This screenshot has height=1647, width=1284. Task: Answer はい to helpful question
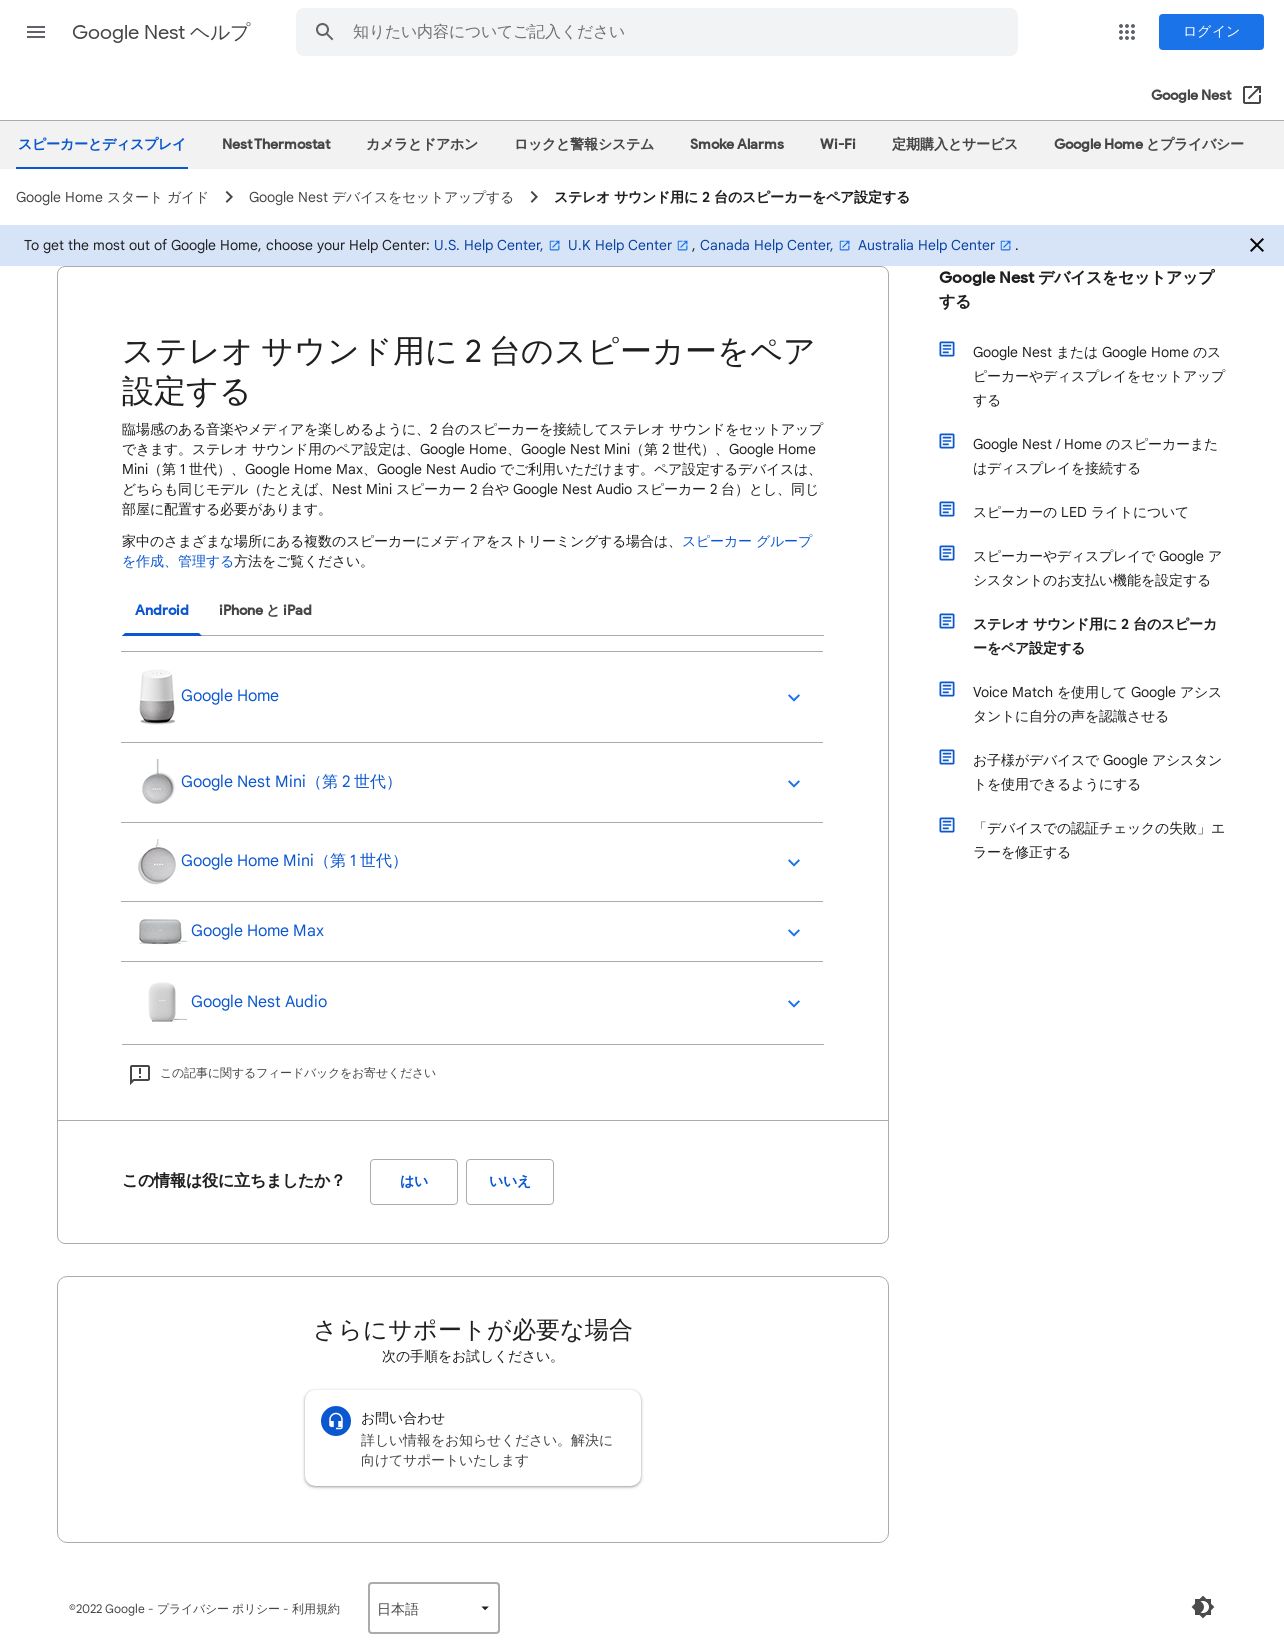tap(414, 1182)
